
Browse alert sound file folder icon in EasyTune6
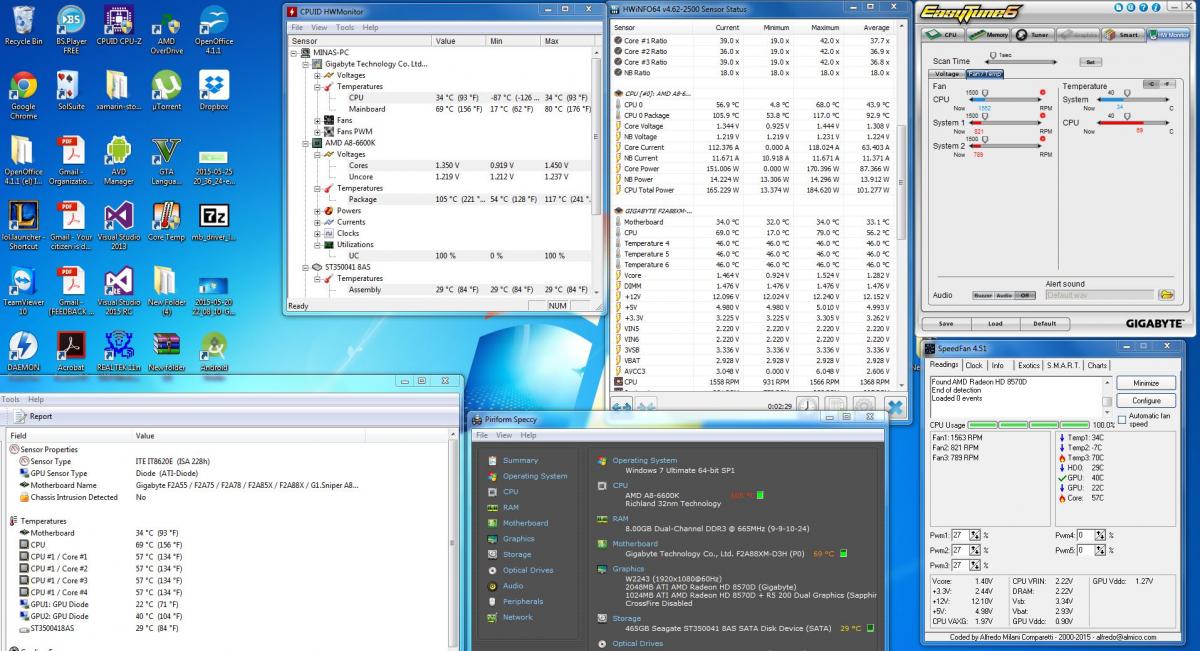[1166, 295]
